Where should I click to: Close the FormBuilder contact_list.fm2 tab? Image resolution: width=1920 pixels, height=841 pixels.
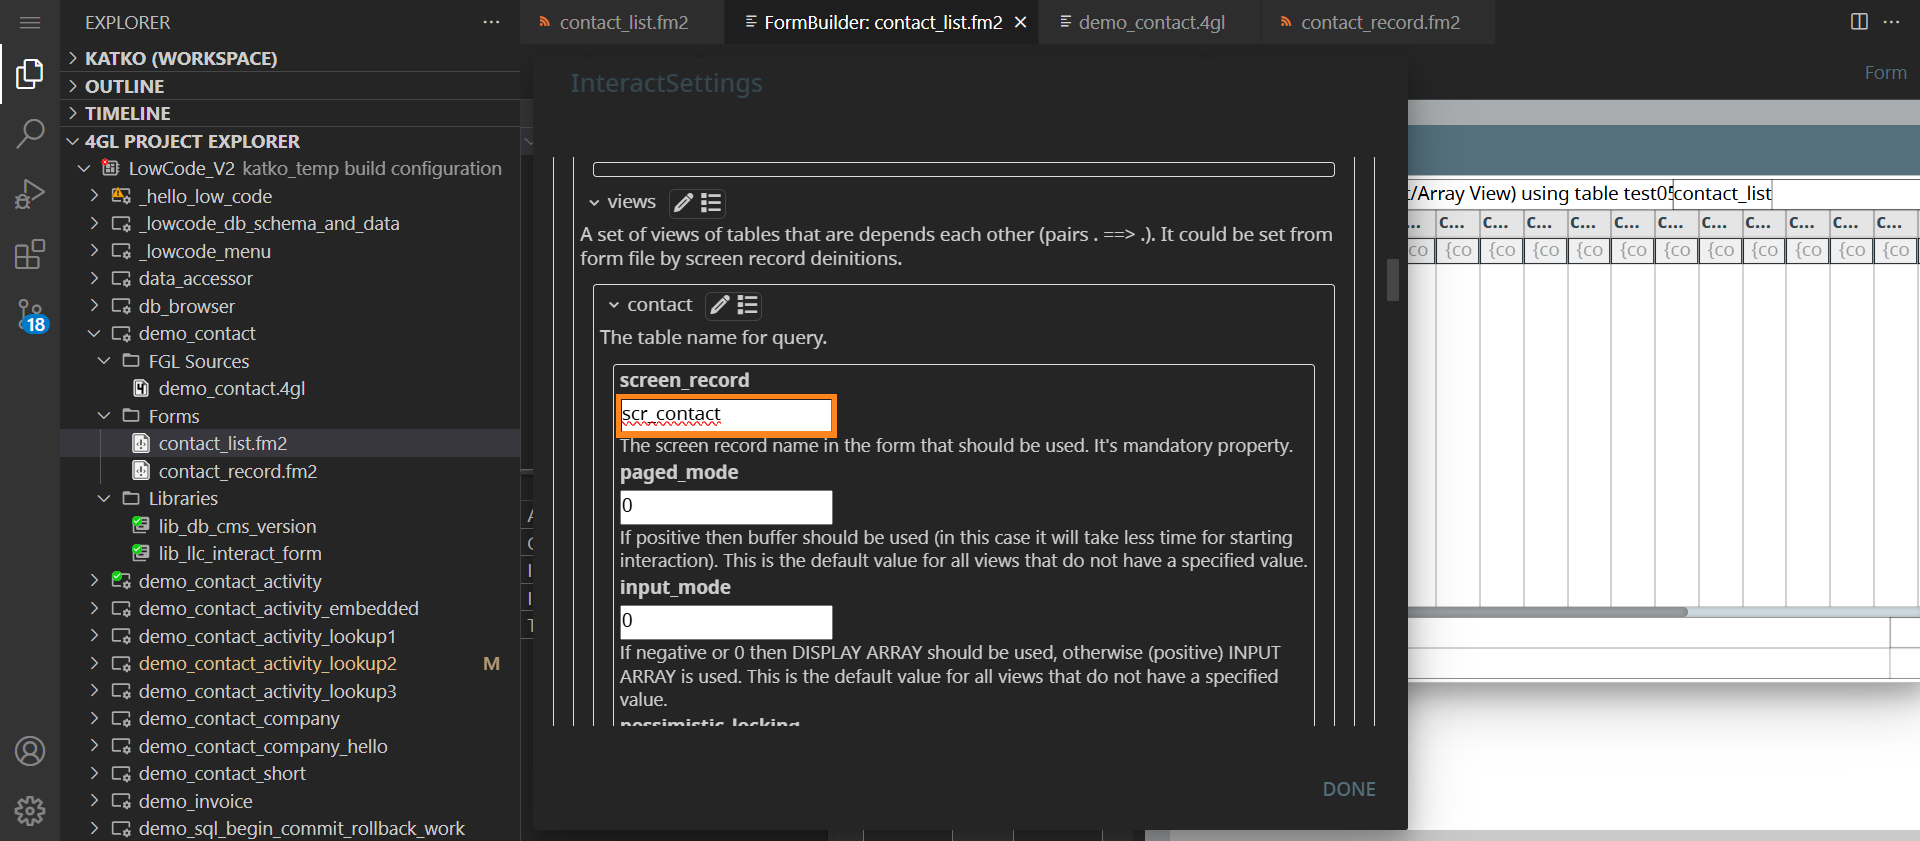click(1021, 22)
